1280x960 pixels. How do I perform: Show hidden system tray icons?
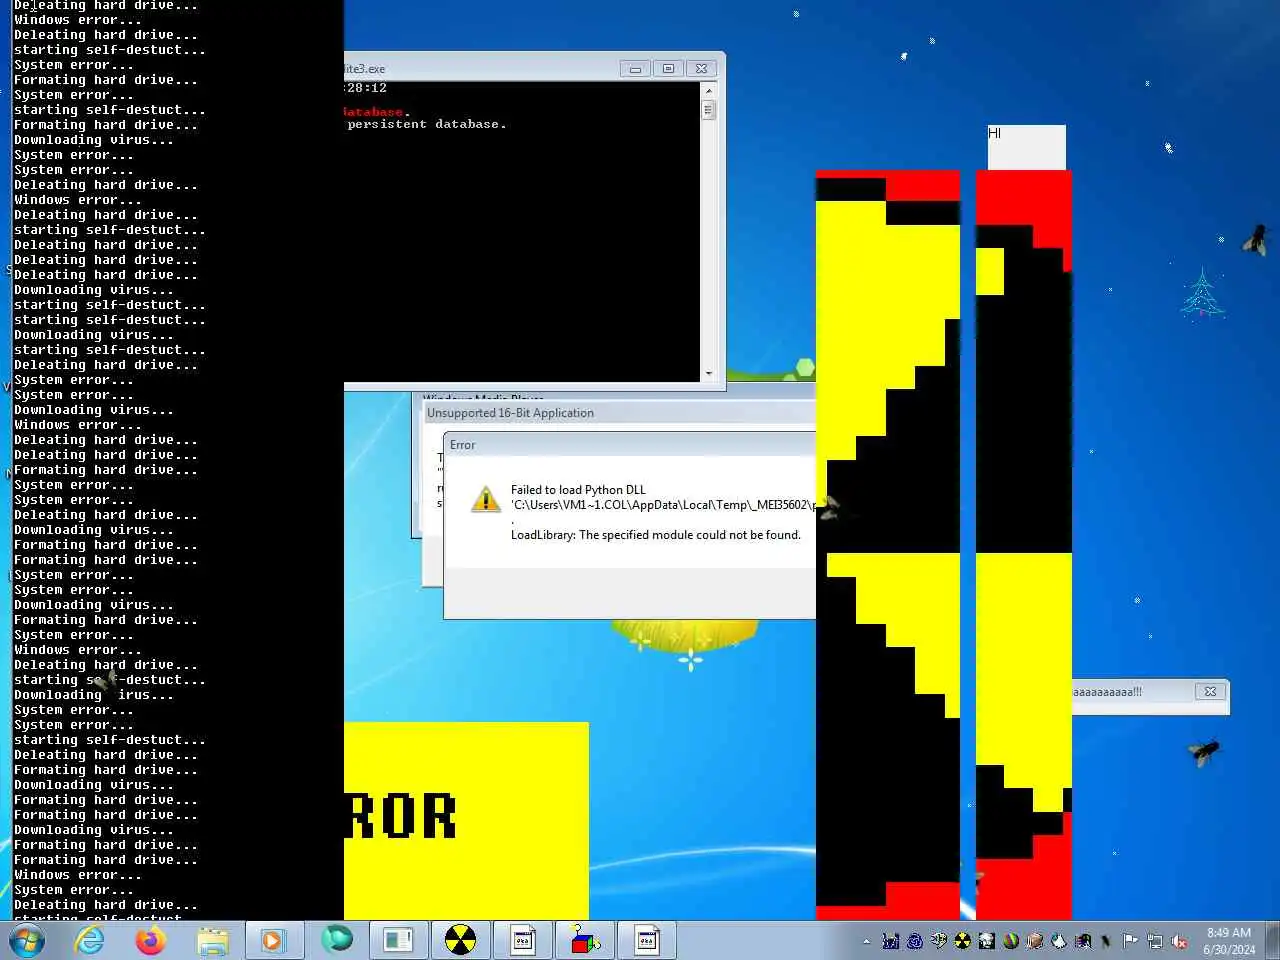(x=866, y=941)
